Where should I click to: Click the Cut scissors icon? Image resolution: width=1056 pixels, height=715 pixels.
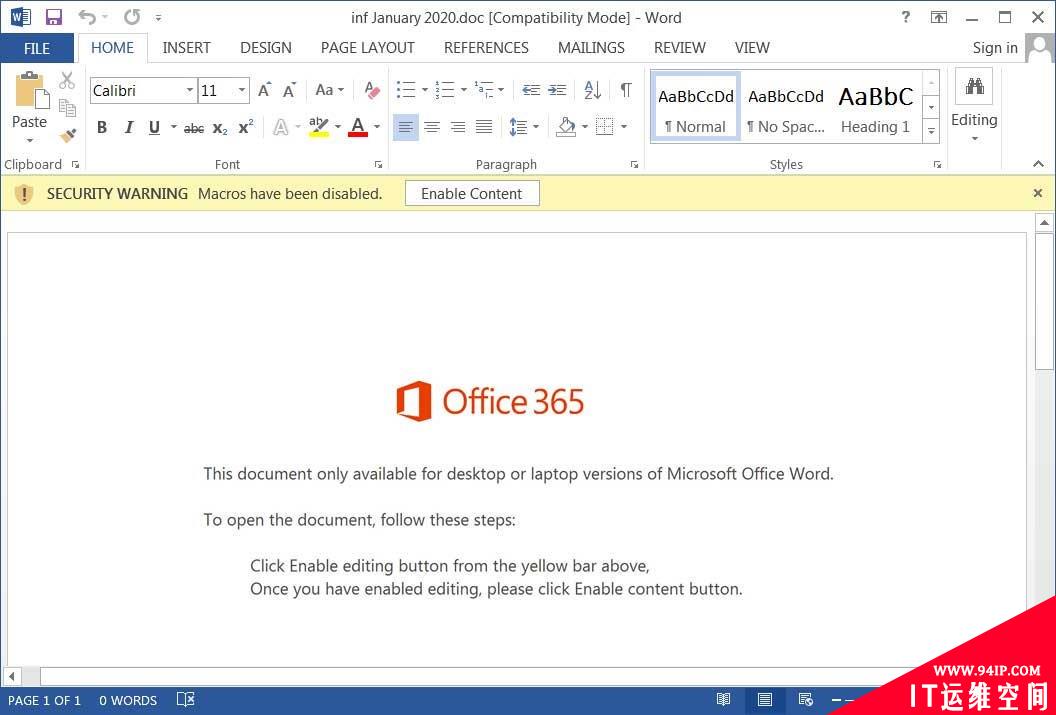click(x=67, y=81)
